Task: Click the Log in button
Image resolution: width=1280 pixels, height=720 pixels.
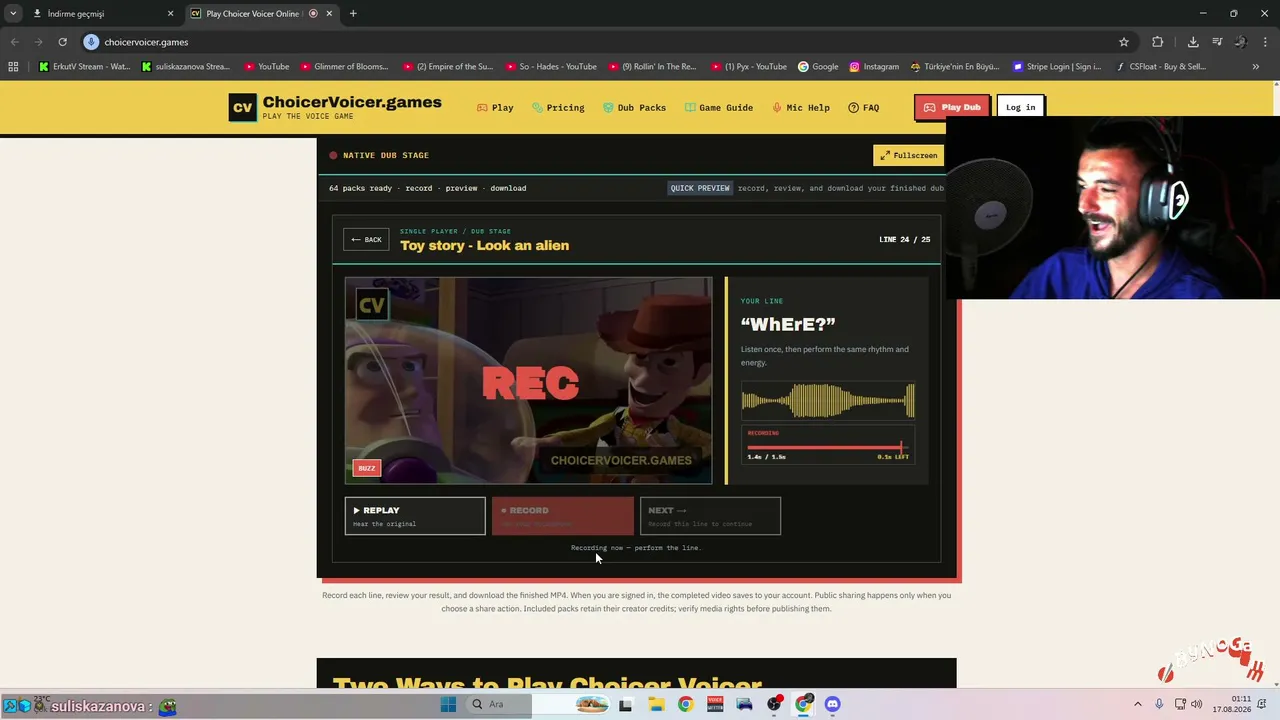Action: point(1020,107)
